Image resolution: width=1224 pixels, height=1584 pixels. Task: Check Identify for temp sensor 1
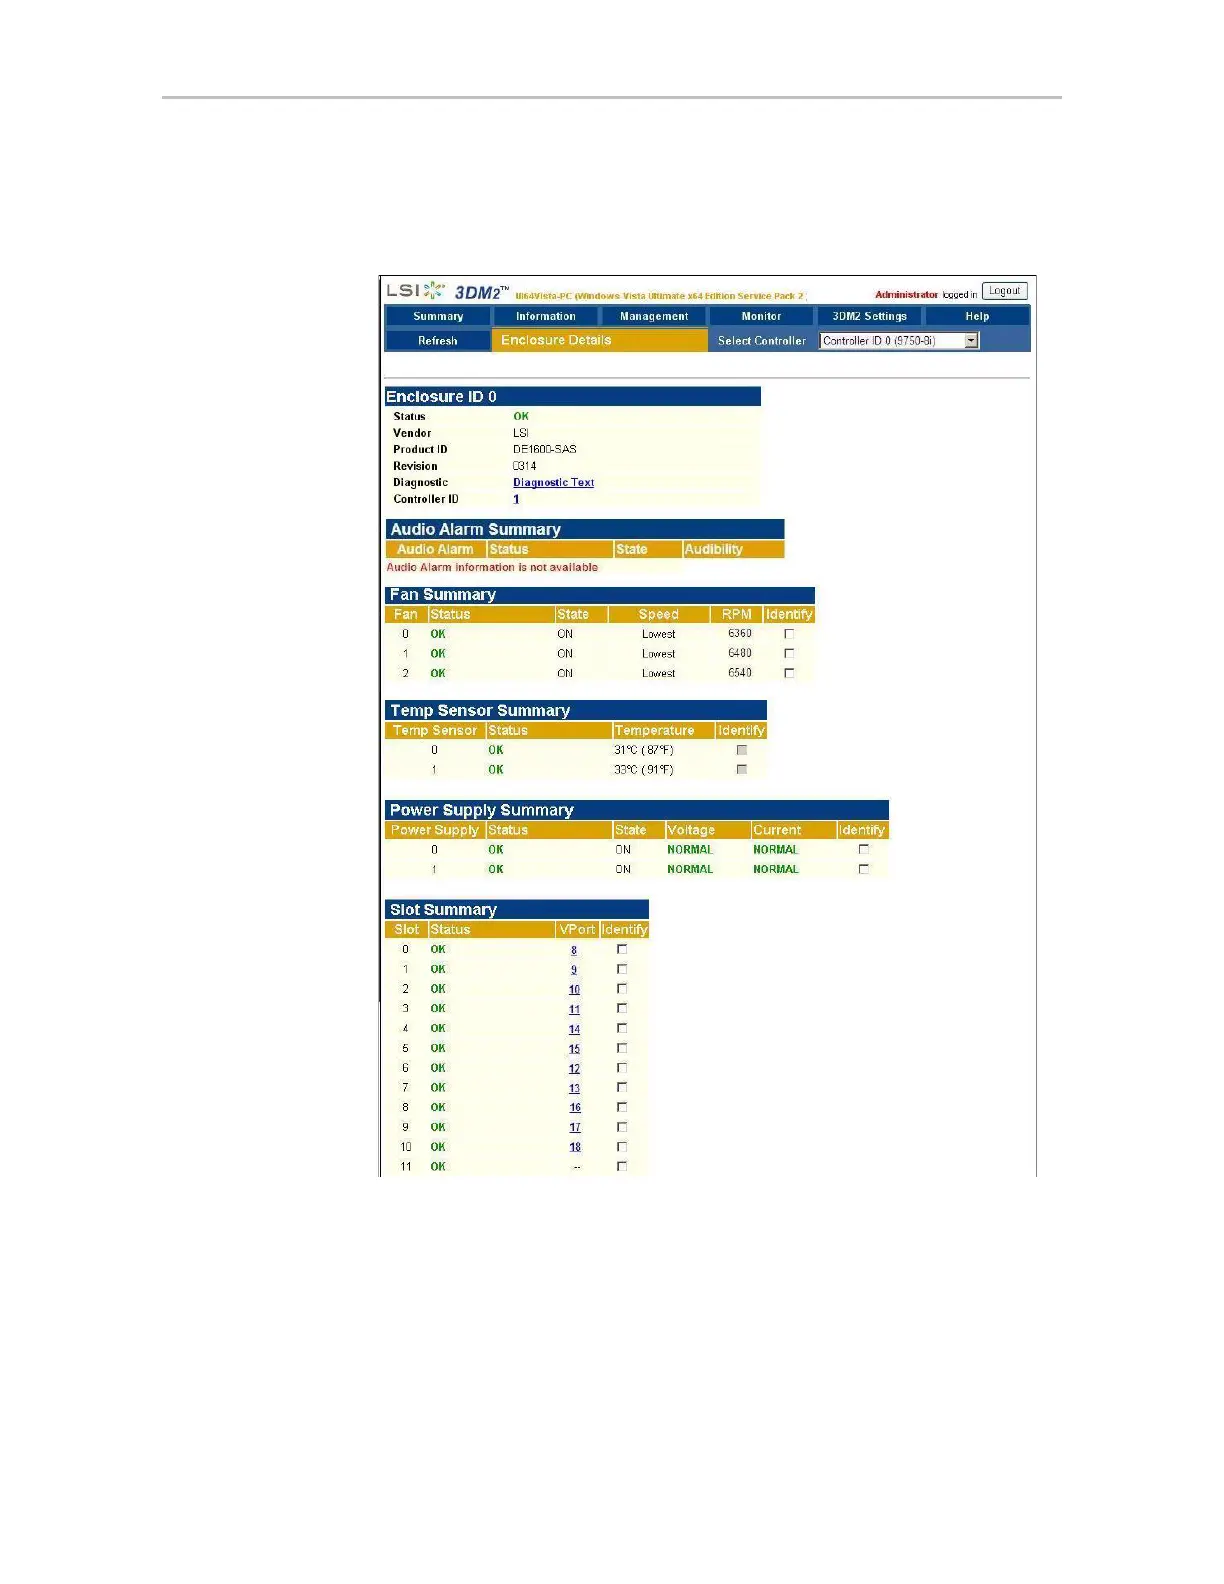tap(741, 770)
